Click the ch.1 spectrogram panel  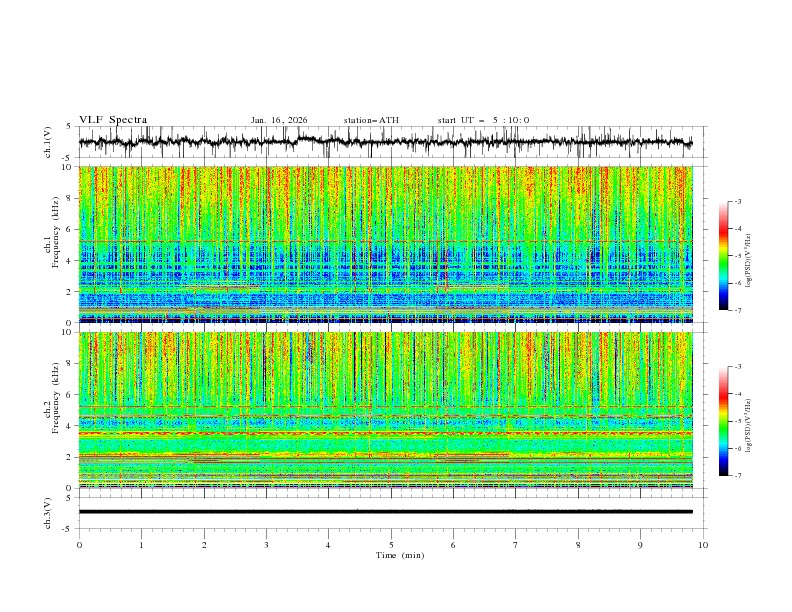(386, 244)
